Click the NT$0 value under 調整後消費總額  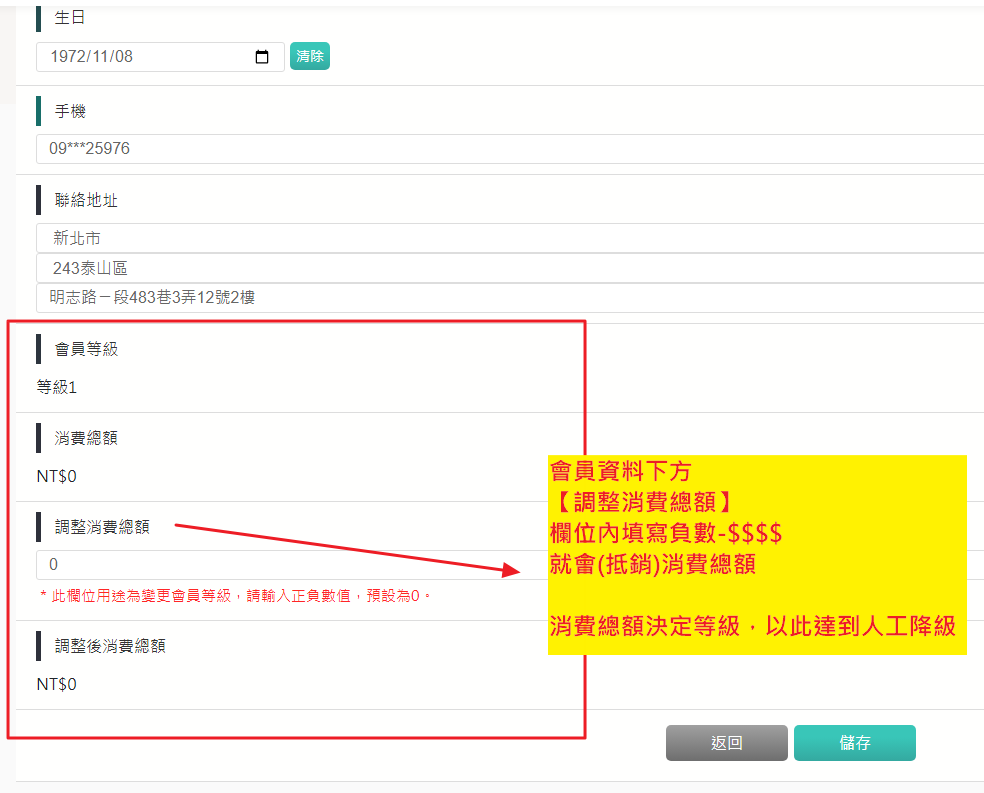click(x=56, y=684)
